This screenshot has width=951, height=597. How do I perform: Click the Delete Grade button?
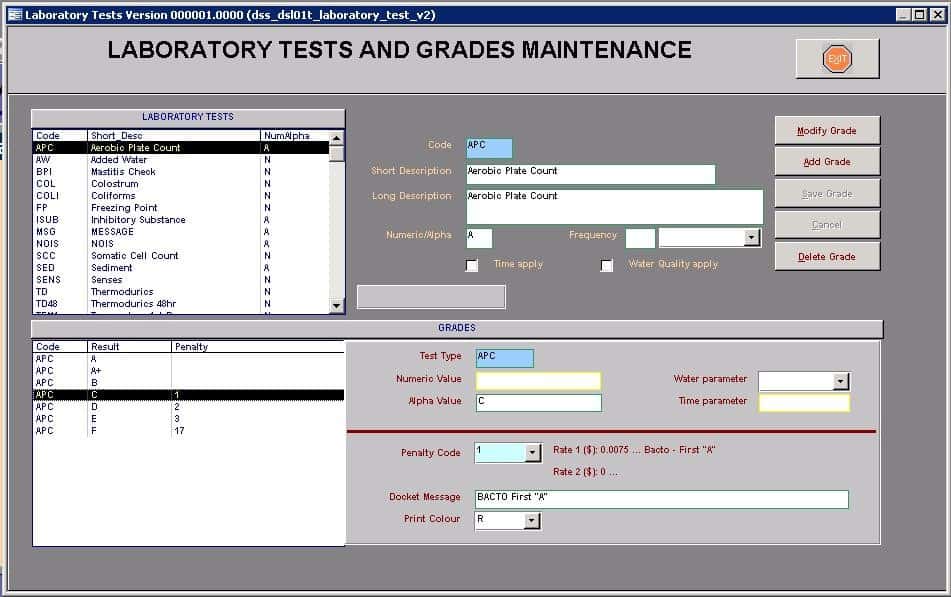[826, 256]
